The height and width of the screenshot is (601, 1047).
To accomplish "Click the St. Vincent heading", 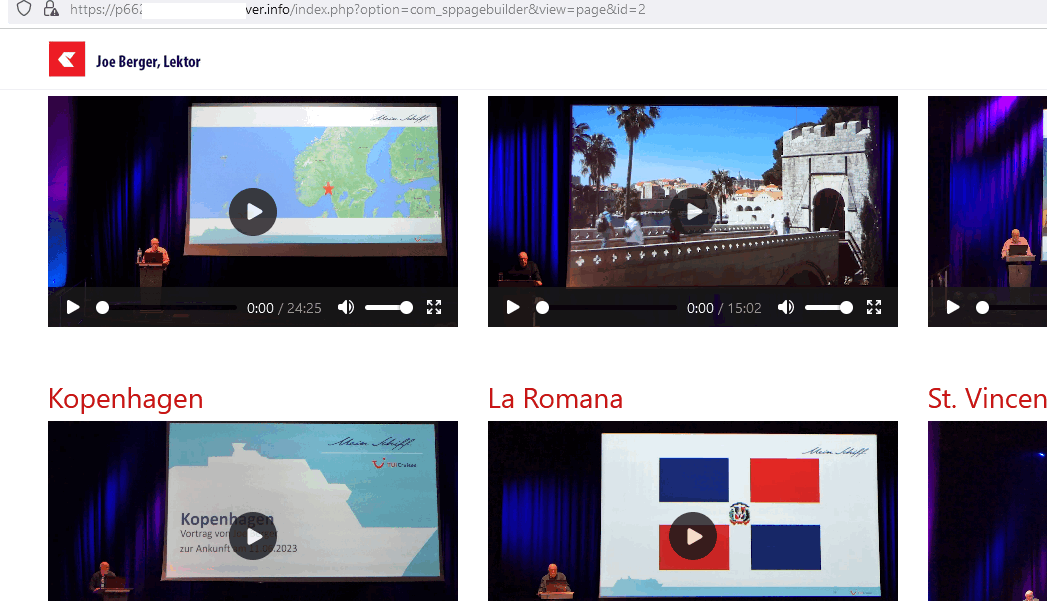I will 986,399.
